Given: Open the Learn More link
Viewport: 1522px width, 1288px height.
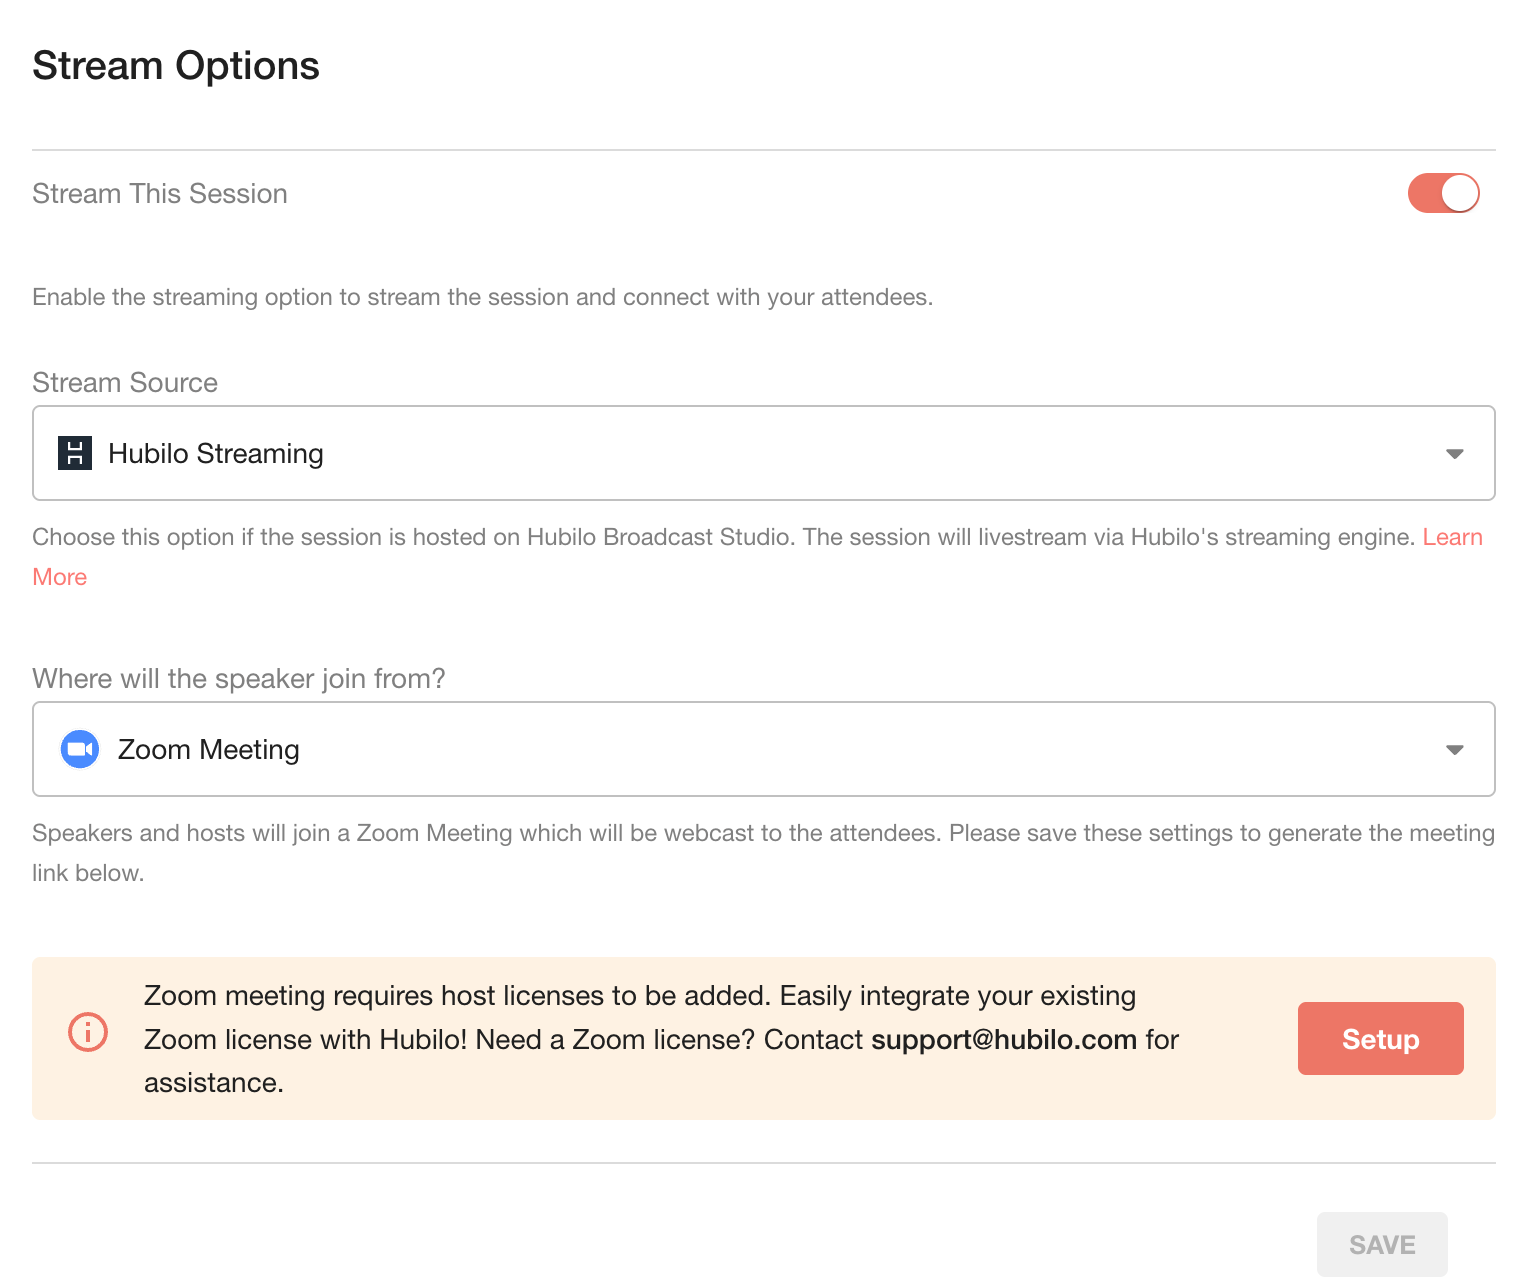Looking at the screenshot, I should click(1452, 537).
